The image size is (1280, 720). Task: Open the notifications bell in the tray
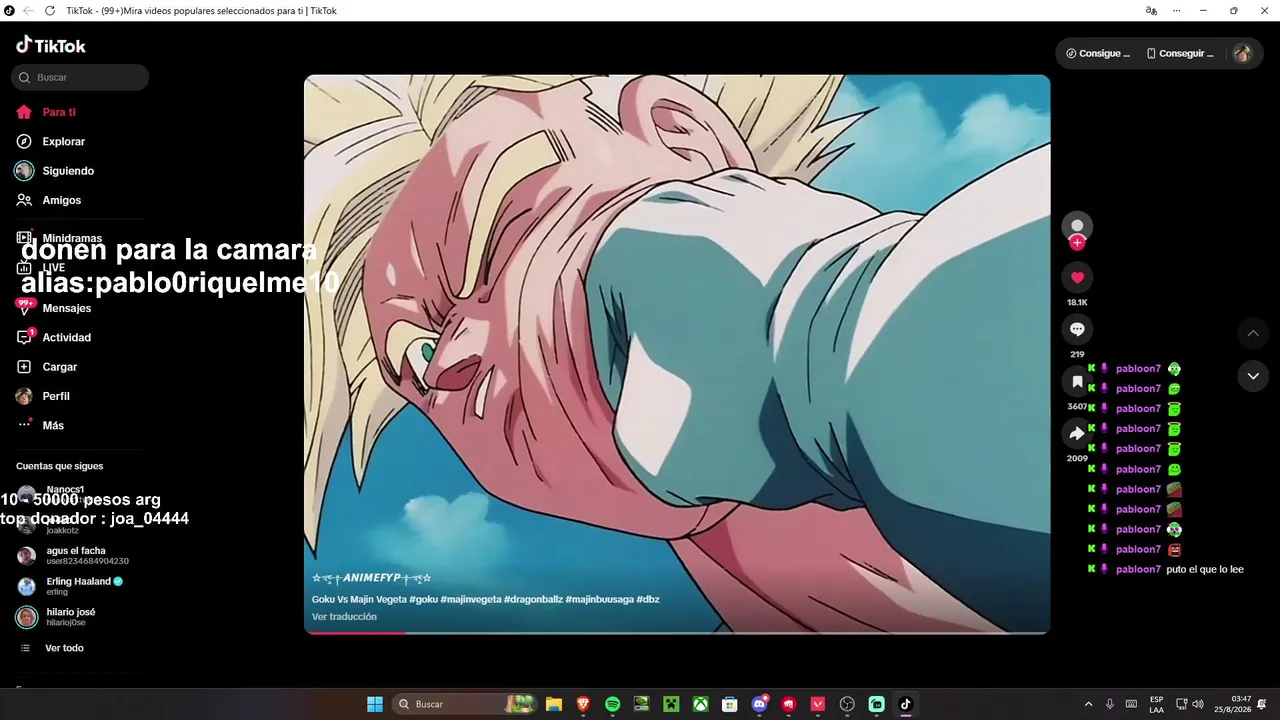[x=1262, y=704]
